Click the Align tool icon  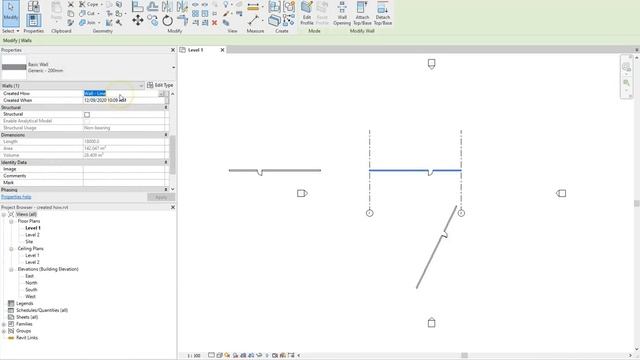coord(138,6)
